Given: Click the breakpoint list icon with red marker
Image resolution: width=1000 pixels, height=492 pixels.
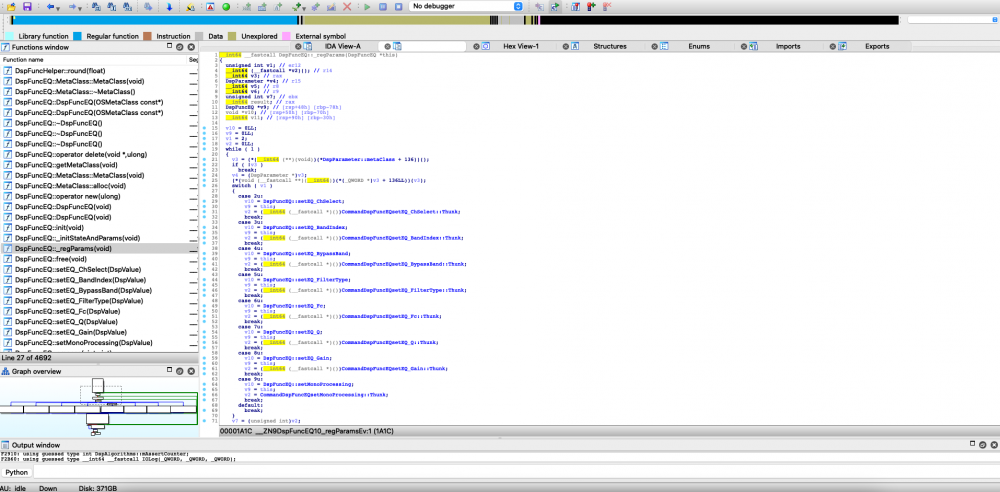Looking at the screenshot, I should (x=575, y=6).
